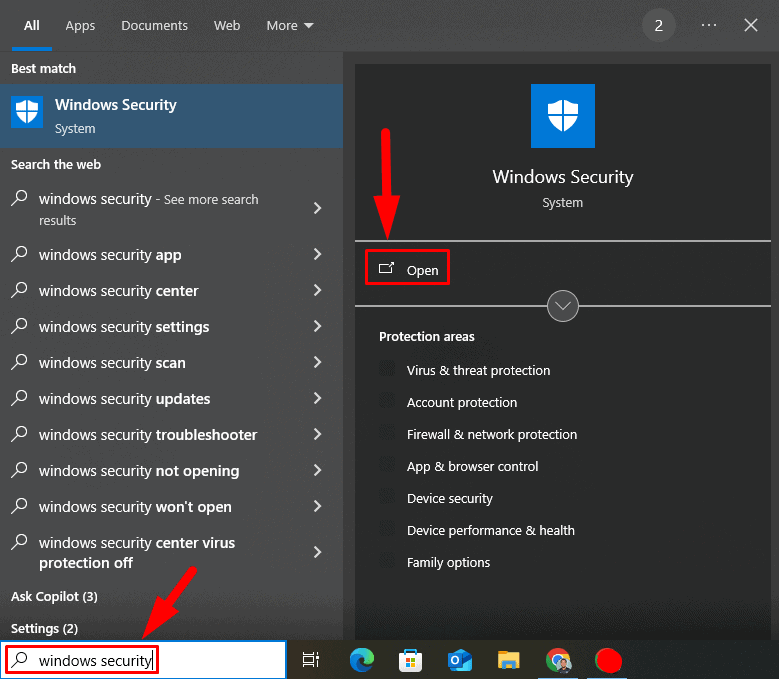Open Microsoft Store from the taskbar
The image size is (779, 679).
410,660
